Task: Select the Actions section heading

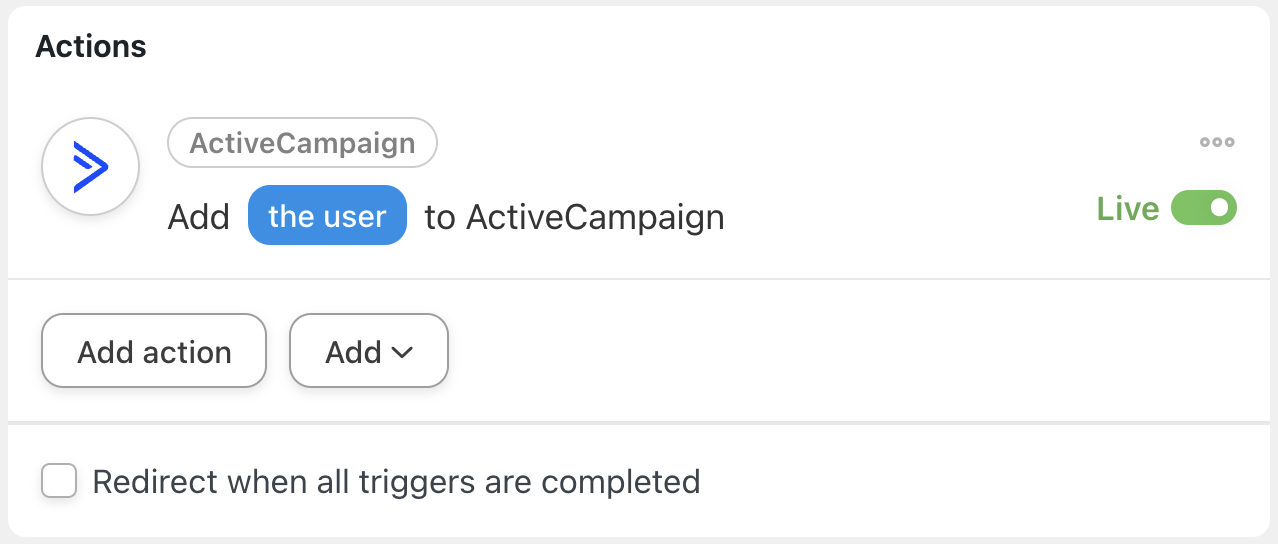Action: click(x=91, y=46)
